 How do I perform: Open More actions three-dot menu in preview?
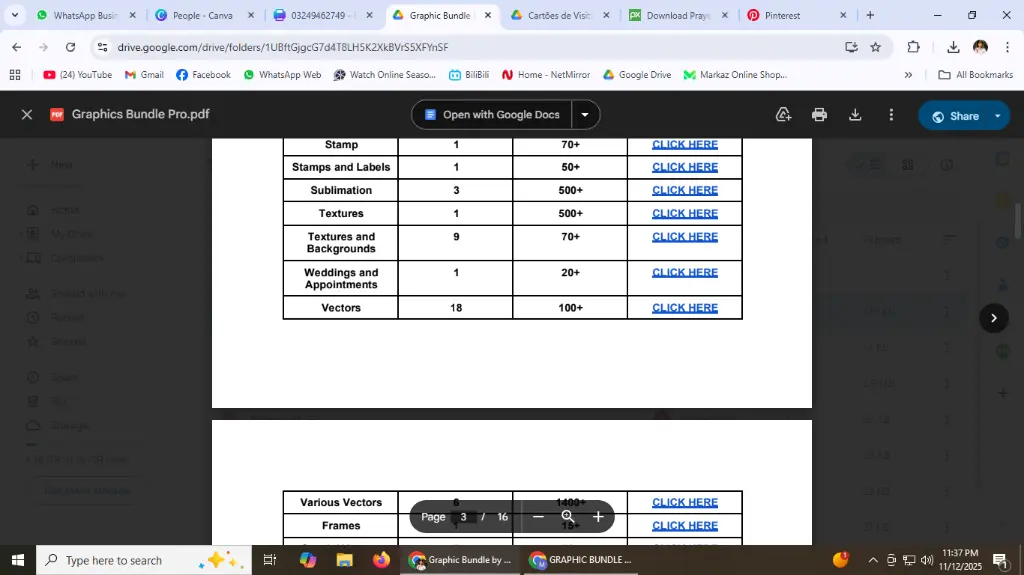(891, 115)
